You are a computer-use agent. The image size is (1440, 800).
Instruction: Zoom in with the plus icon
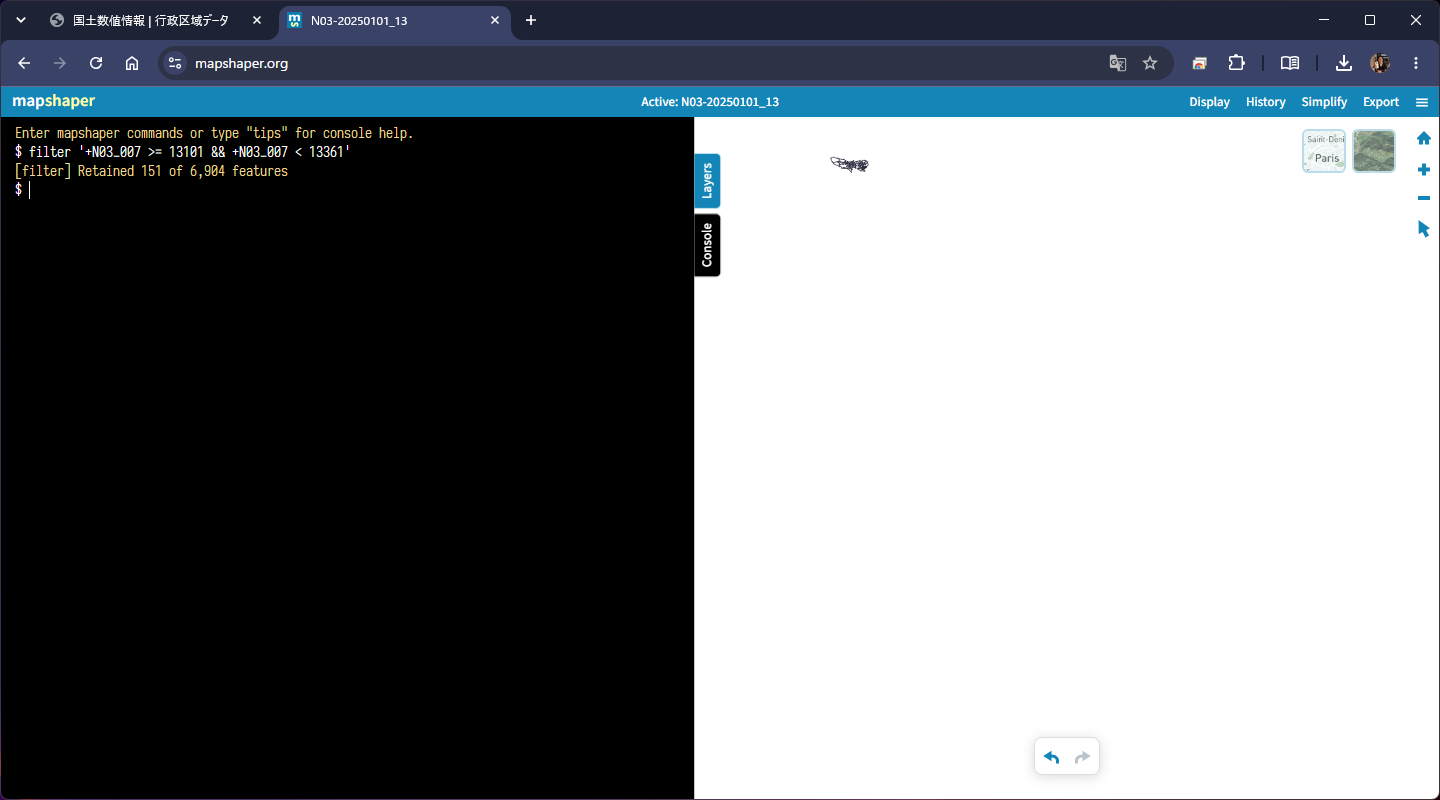click(1424, 170)
